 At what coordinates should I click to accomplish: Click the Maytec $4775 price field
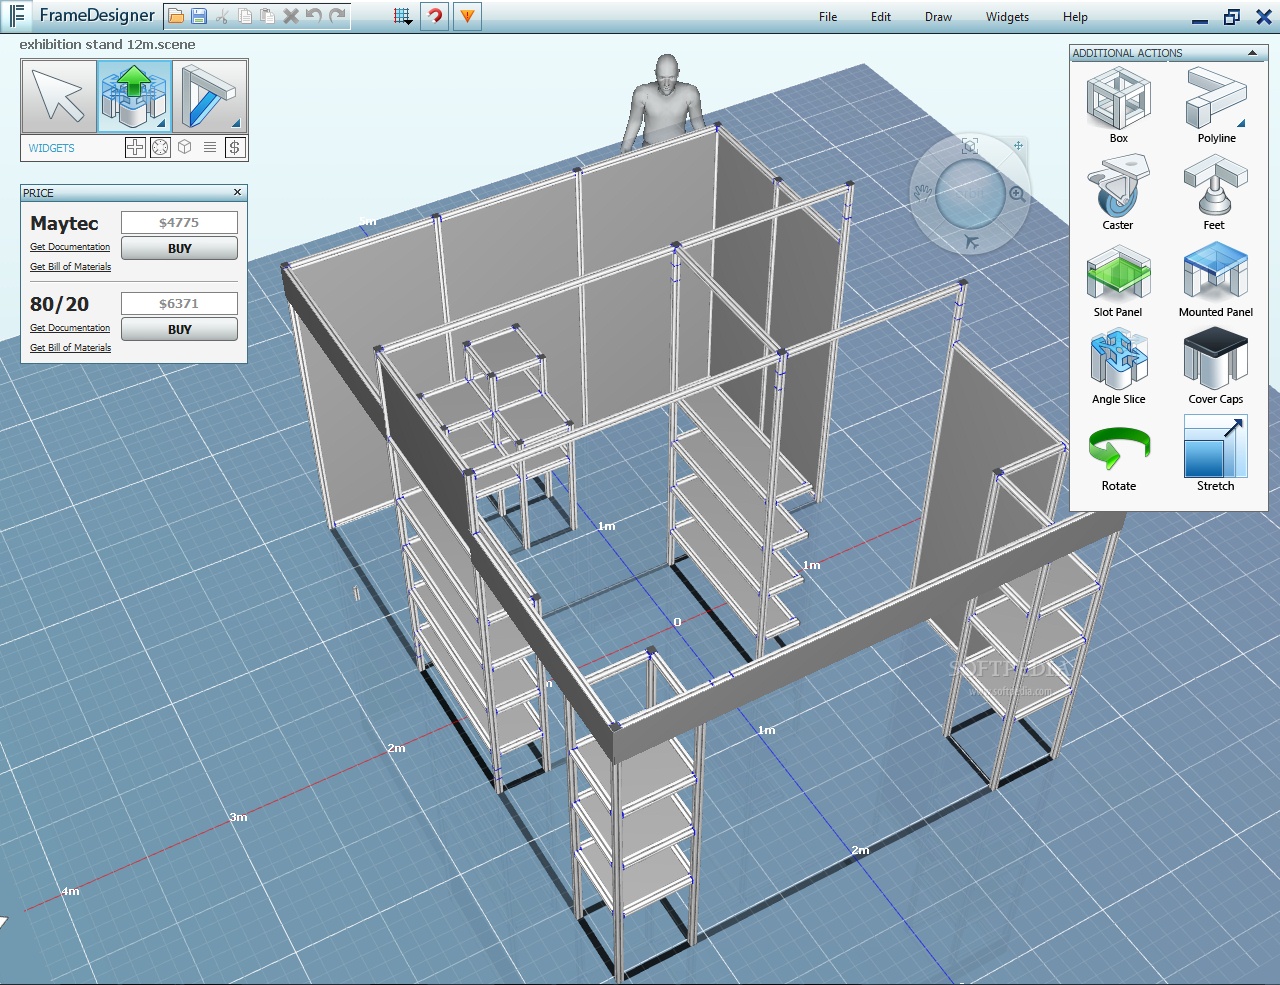(x=179, y=222)
